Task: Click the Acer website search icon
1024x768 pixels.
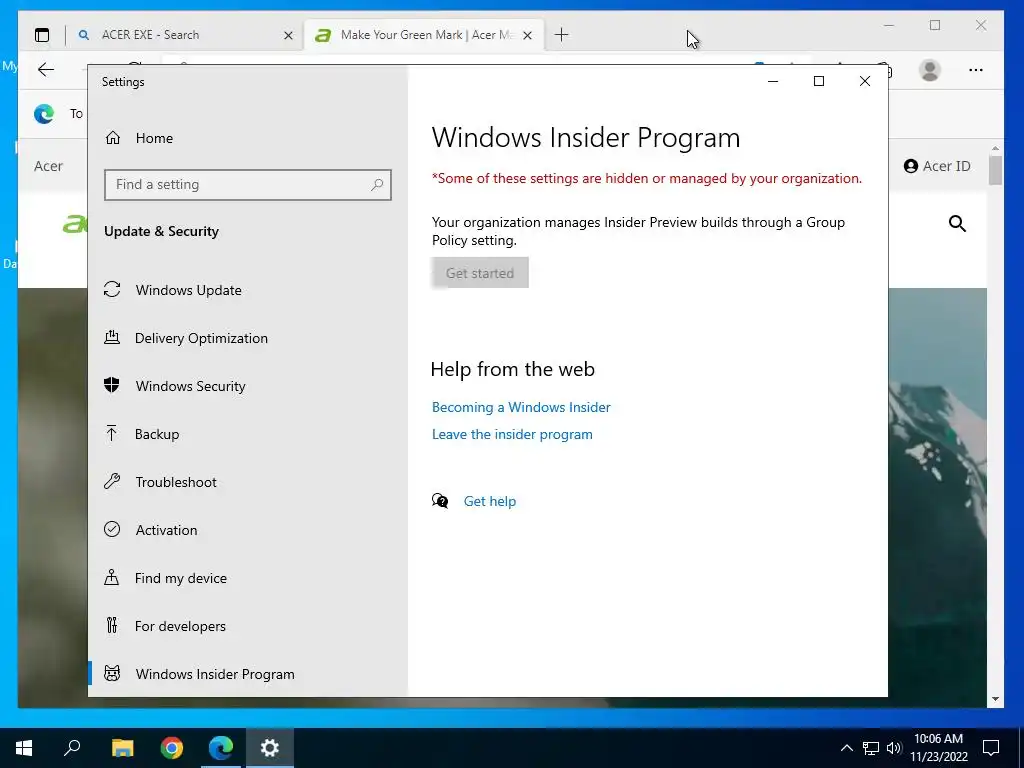Action: pyautogui.click(x=957, y=224)
